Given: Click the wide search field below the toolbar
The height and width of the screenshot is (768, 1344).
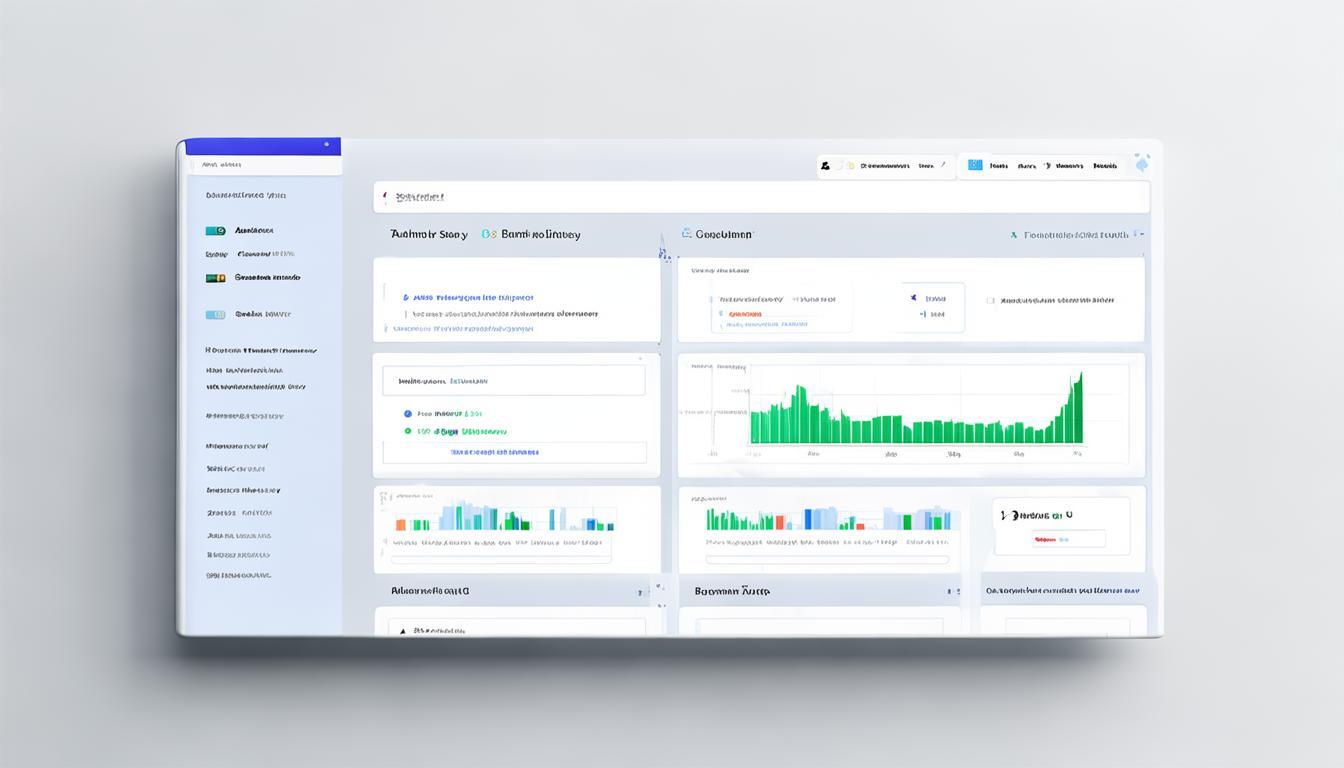Looking at the screenshot, I should pyautogui.click(x=761, y=198).
